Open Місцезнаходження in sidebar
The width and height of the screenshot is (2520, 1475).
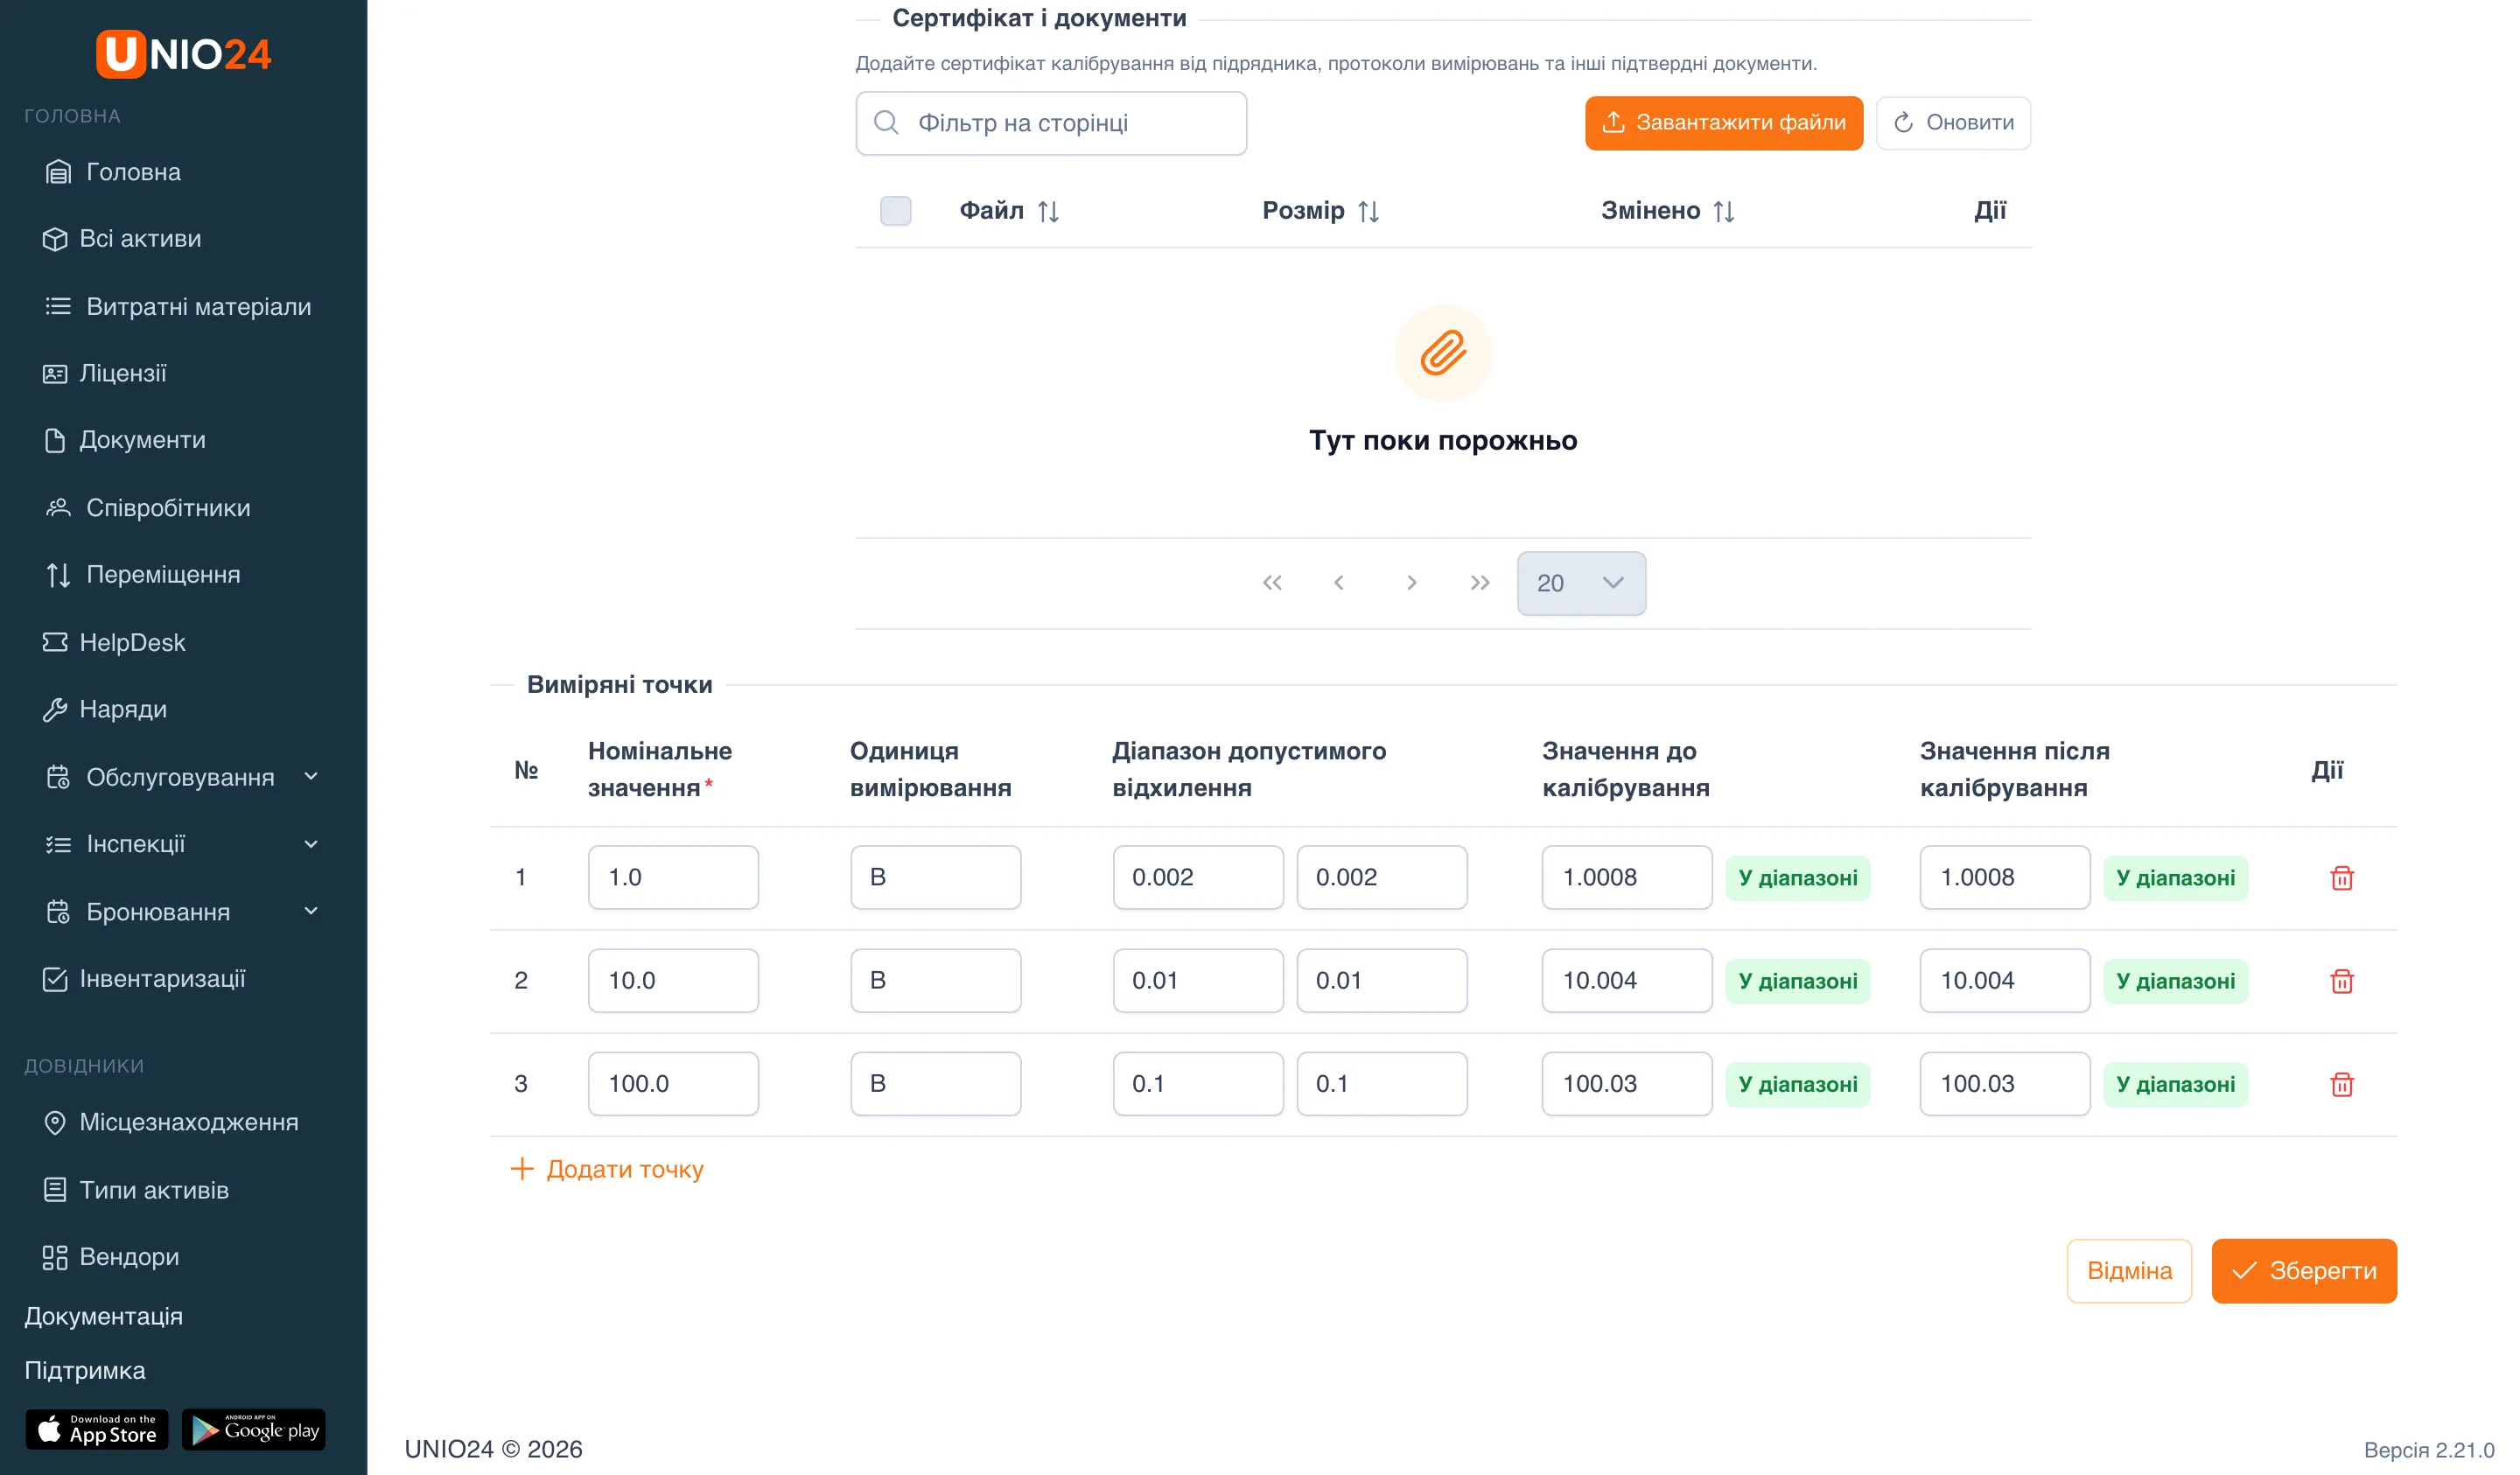170,1123
